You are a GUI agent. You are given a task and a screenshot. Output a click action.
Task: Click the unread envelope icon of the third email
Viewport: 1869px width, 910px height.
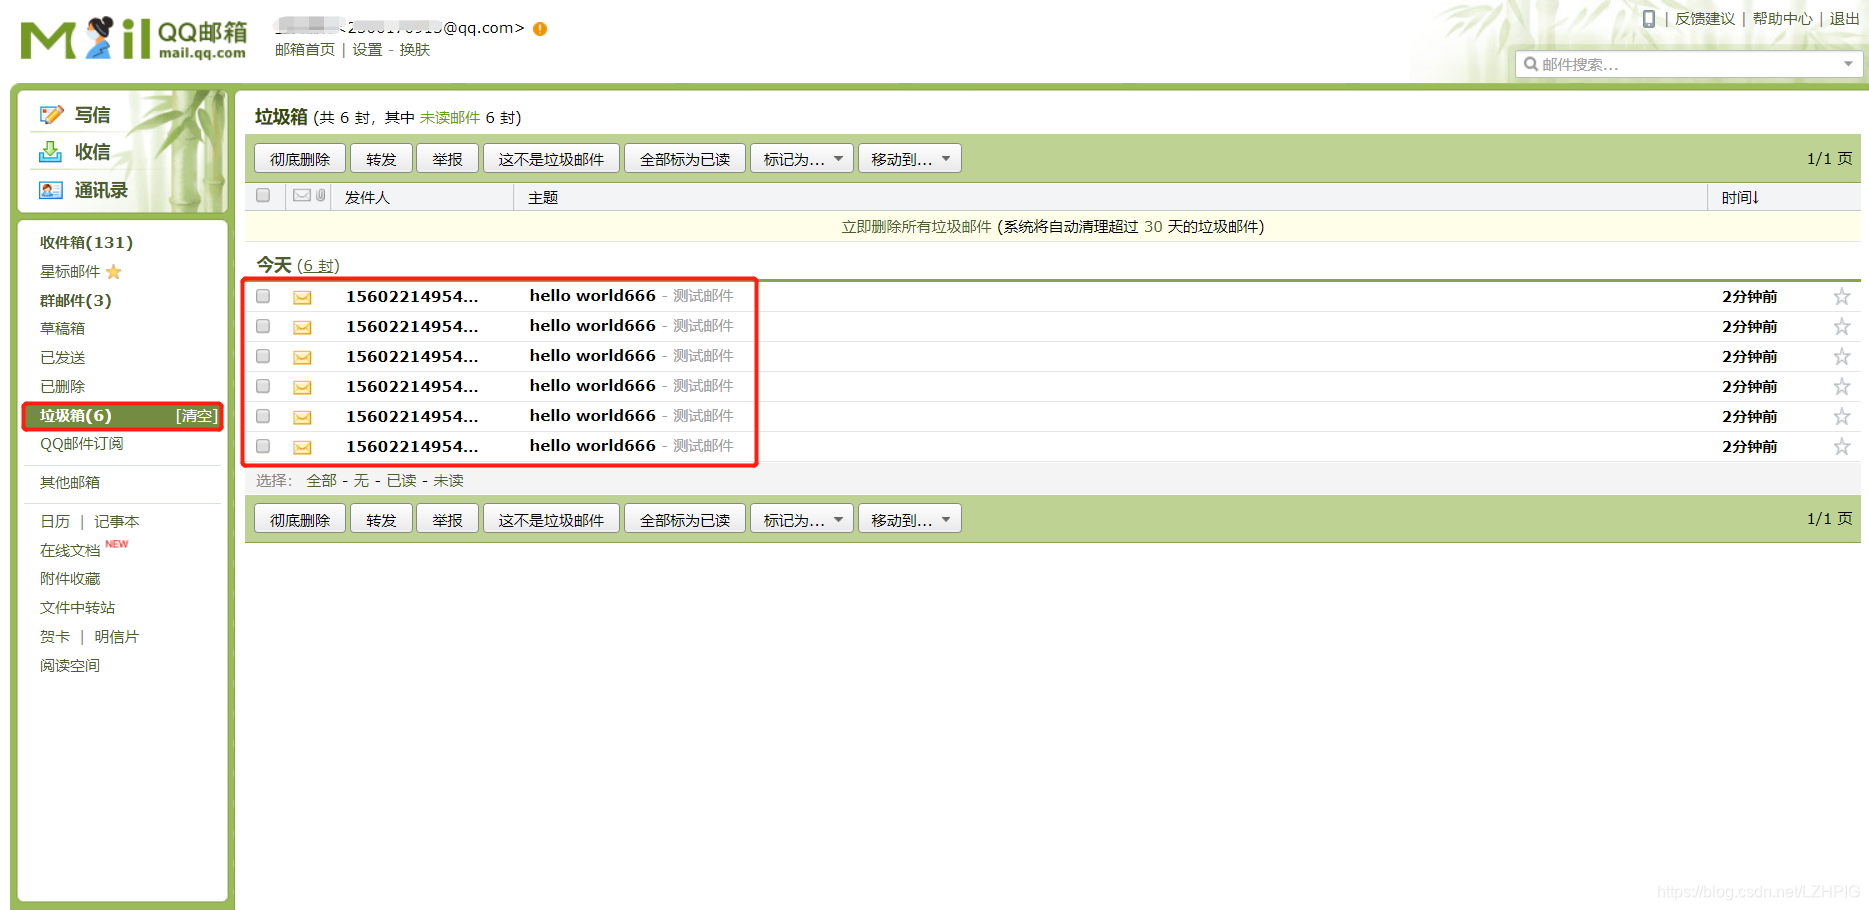pyautogui.click(x=302, y=357)
